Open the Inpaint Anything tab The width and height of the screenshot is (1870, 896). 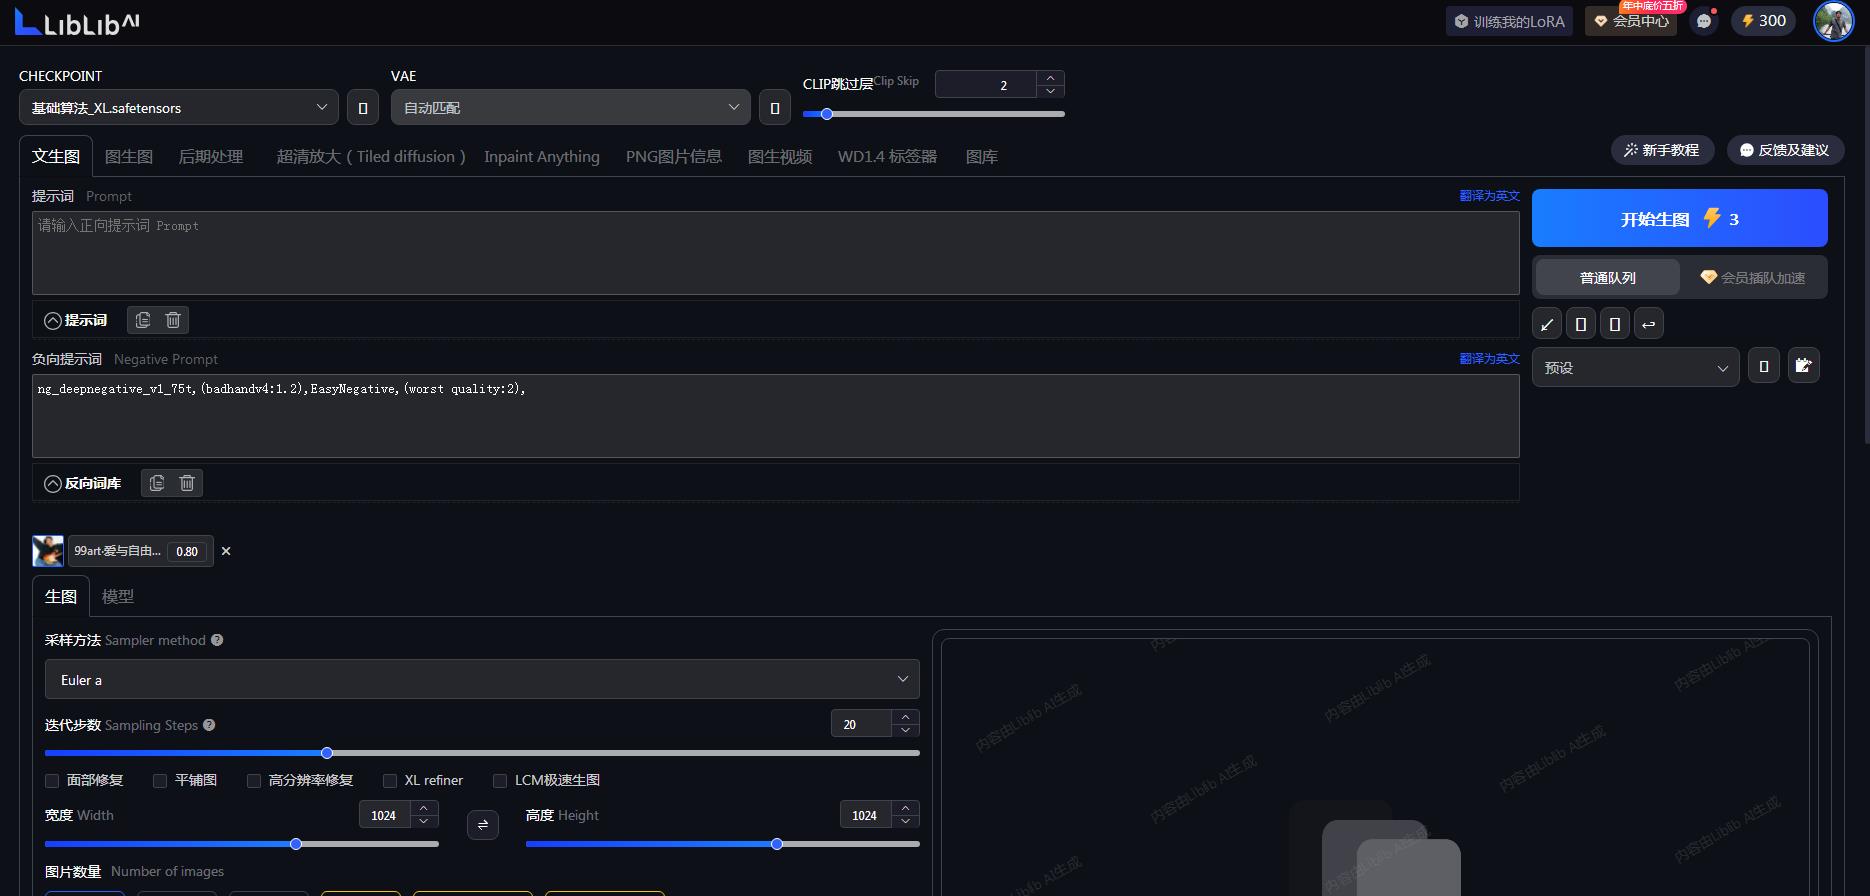pyautogui.click(x=542, y=157)
